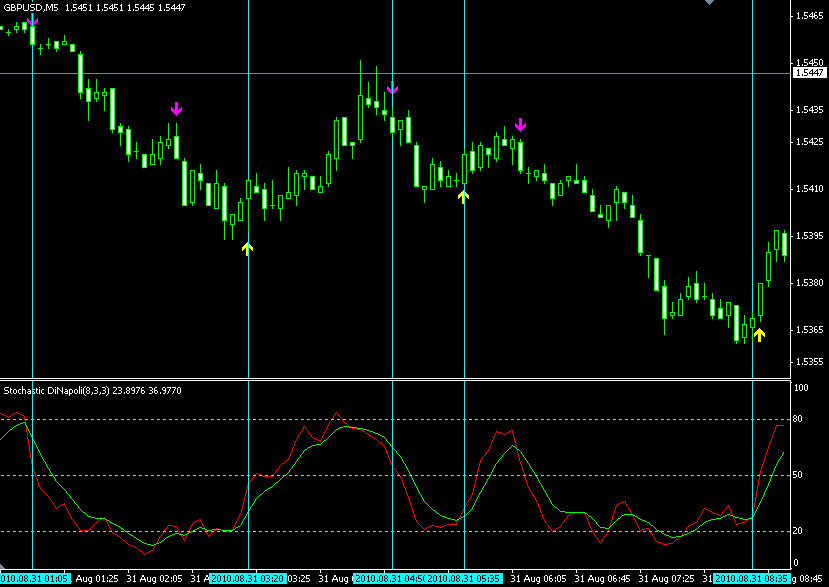Select the 2010.08.31 01:05 time label
This screenshot has width=829, height=587.
tap(35, 579)
